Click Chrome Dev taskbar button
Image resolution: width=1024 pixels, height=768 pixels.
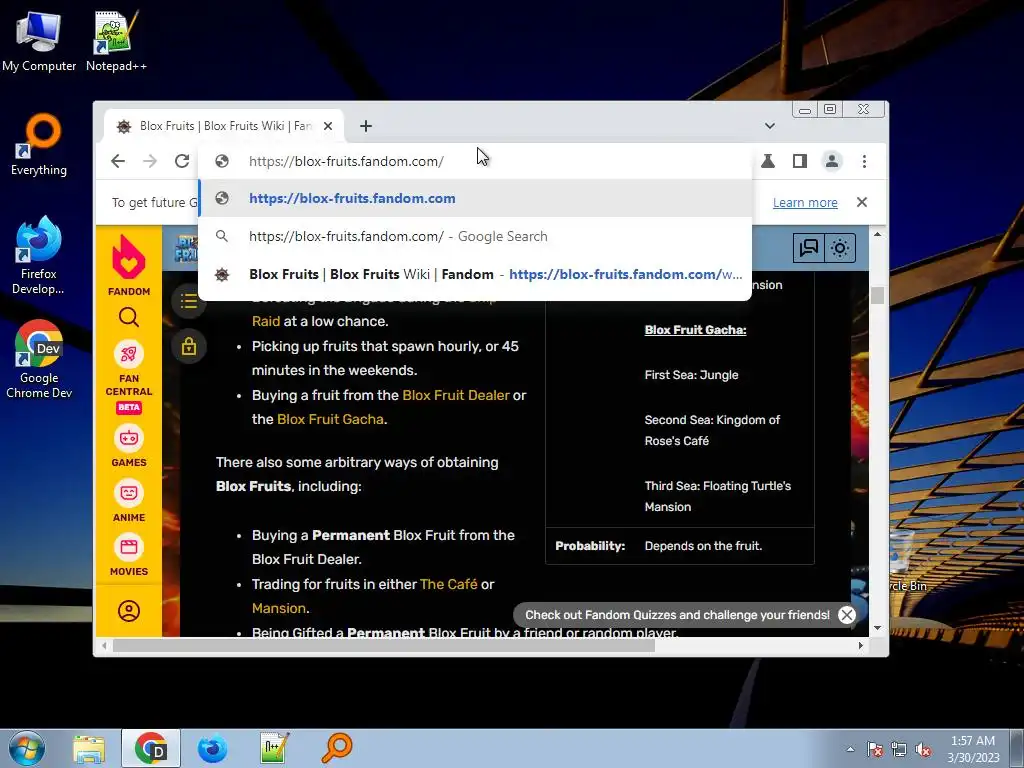click(x=150, y=748)
